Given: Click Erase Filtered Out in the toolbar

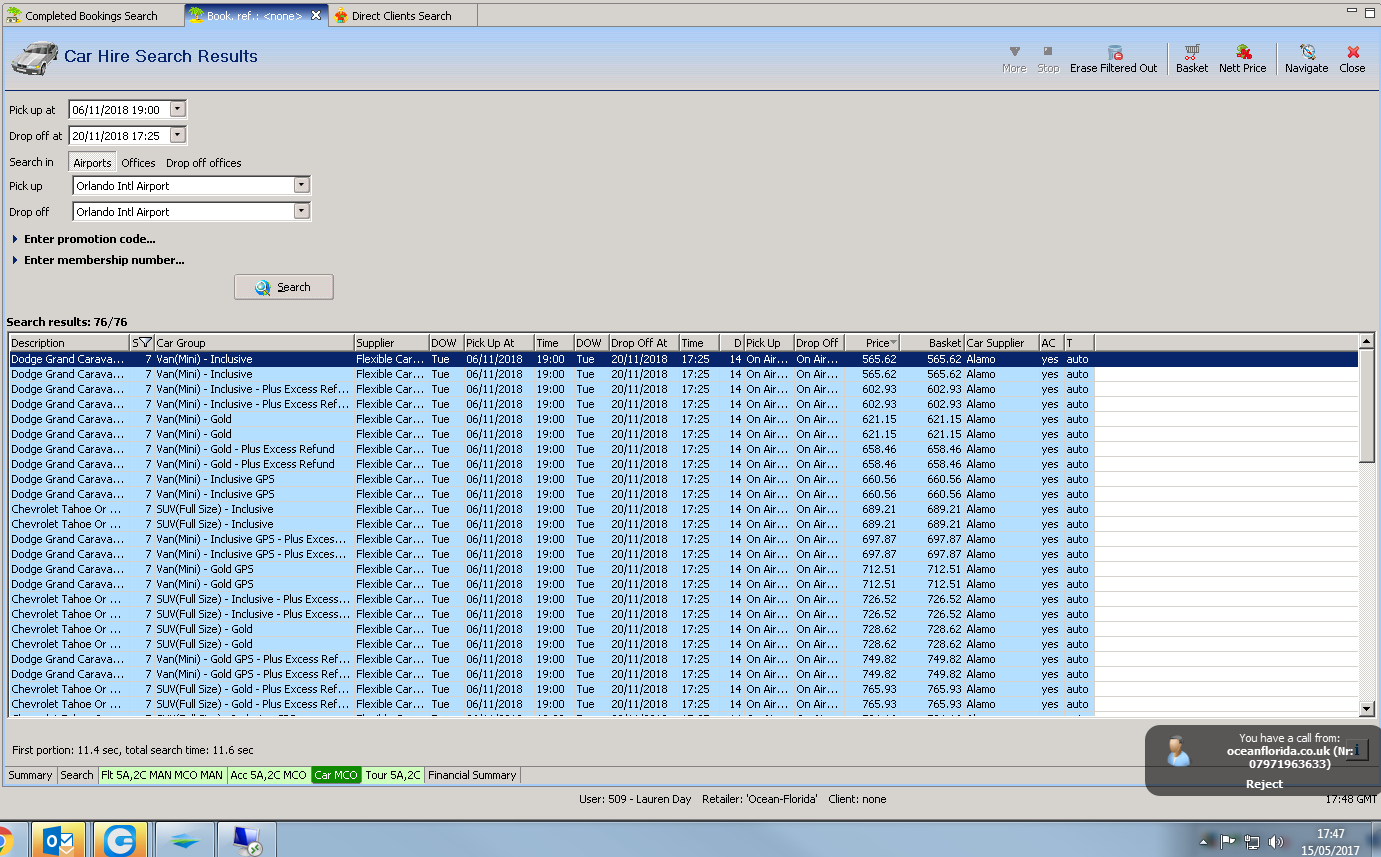Looking at the screenshot, I should point(1113,58).
